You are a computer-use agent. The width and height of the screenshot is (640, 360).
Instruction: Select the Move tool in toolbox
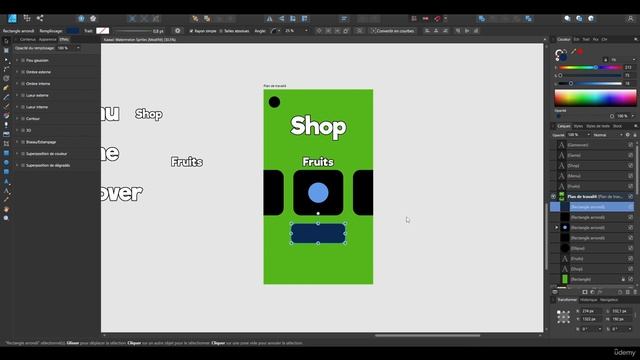click(x=6, y=41)
